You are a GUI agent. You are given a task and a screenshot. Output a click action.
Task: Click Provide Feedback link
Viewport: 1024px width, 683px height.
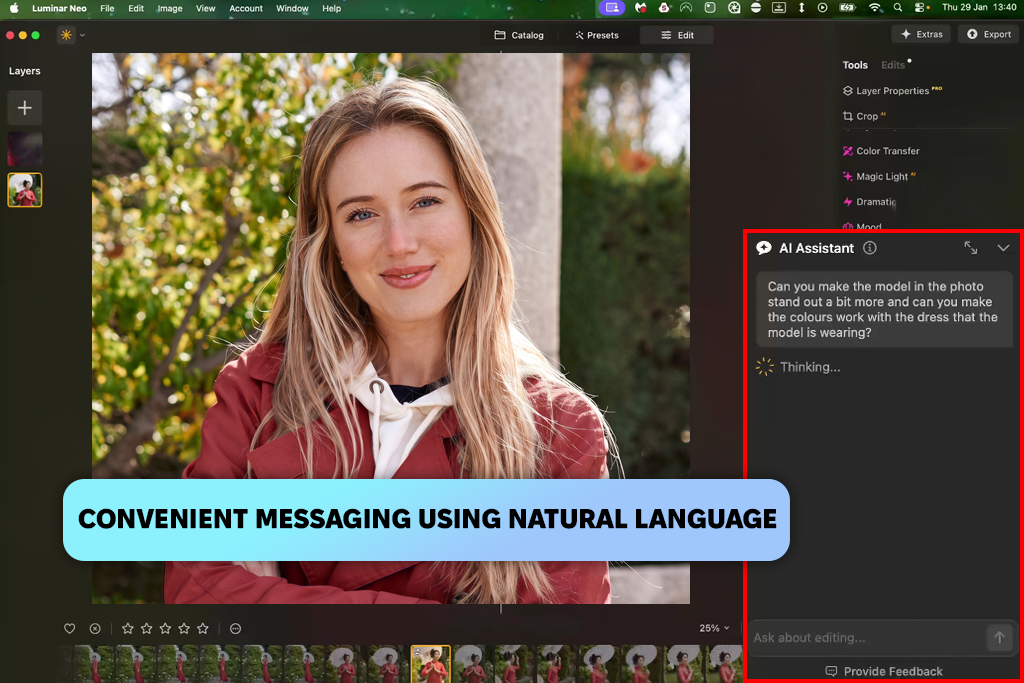click(x=884, y=671)
